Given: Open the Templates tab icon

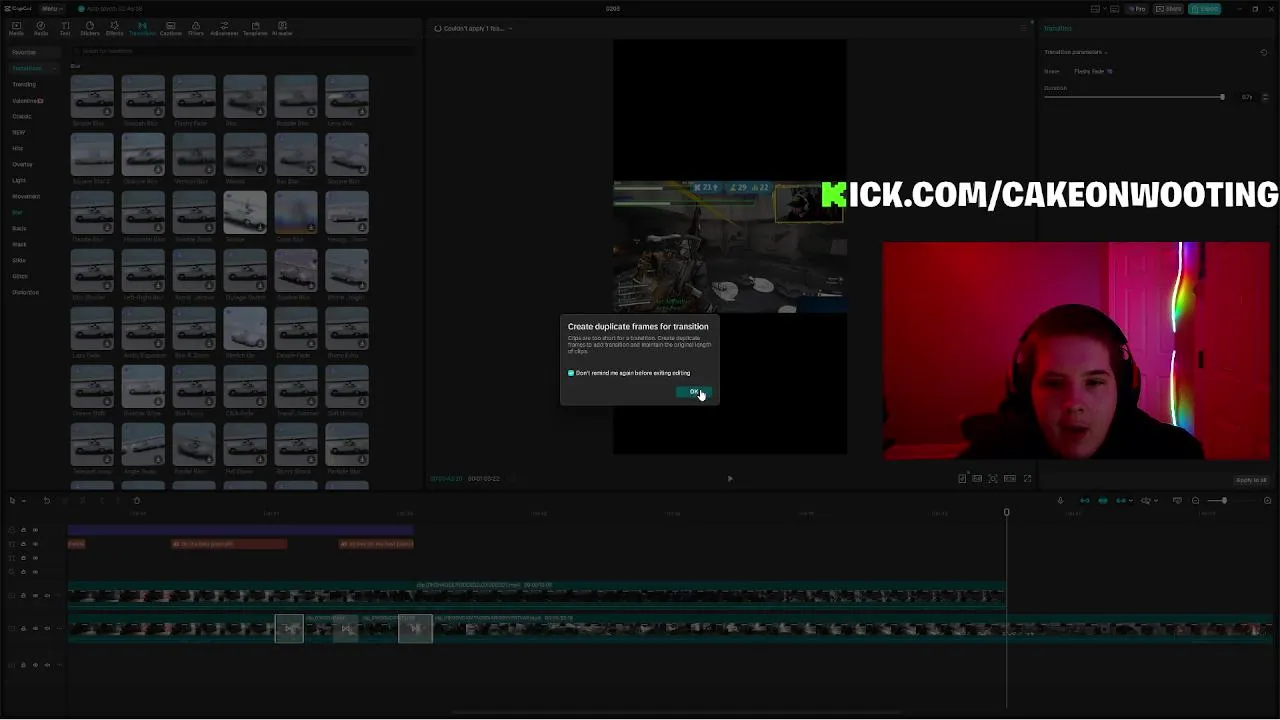Looking at the screenshot, I should pos(255,28).
